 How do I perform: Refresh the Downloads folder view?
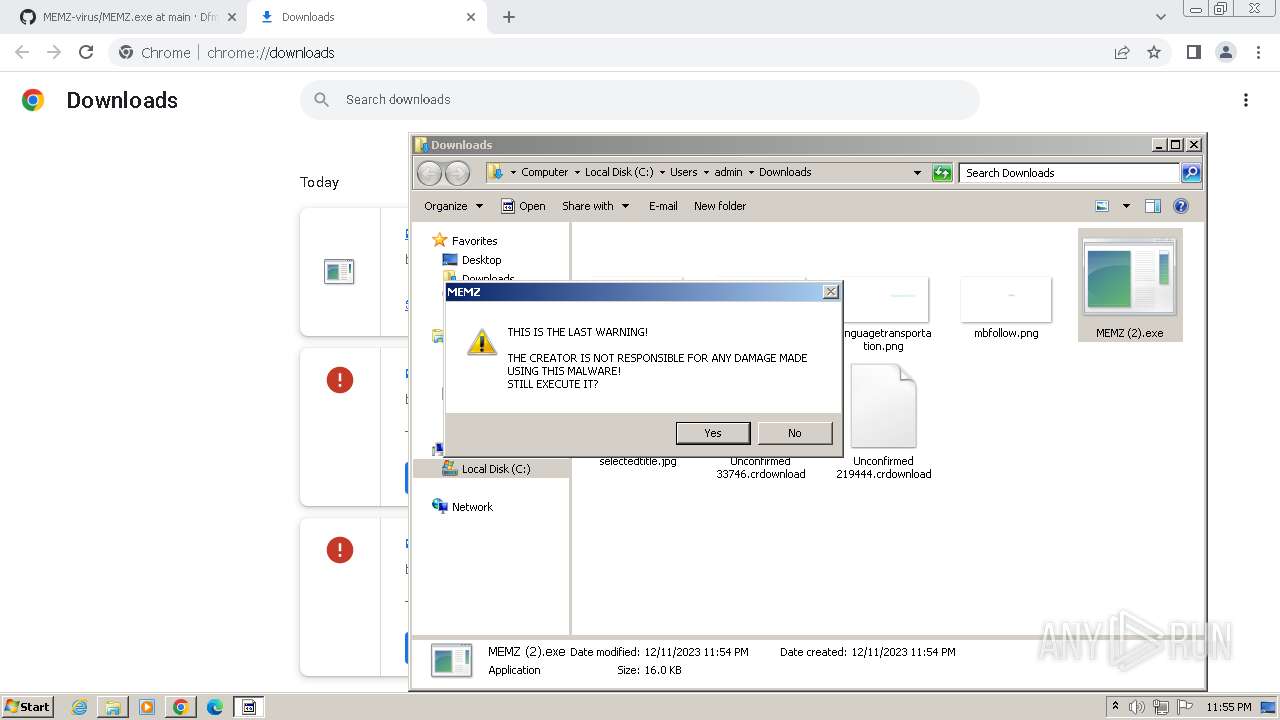[942, 173]
